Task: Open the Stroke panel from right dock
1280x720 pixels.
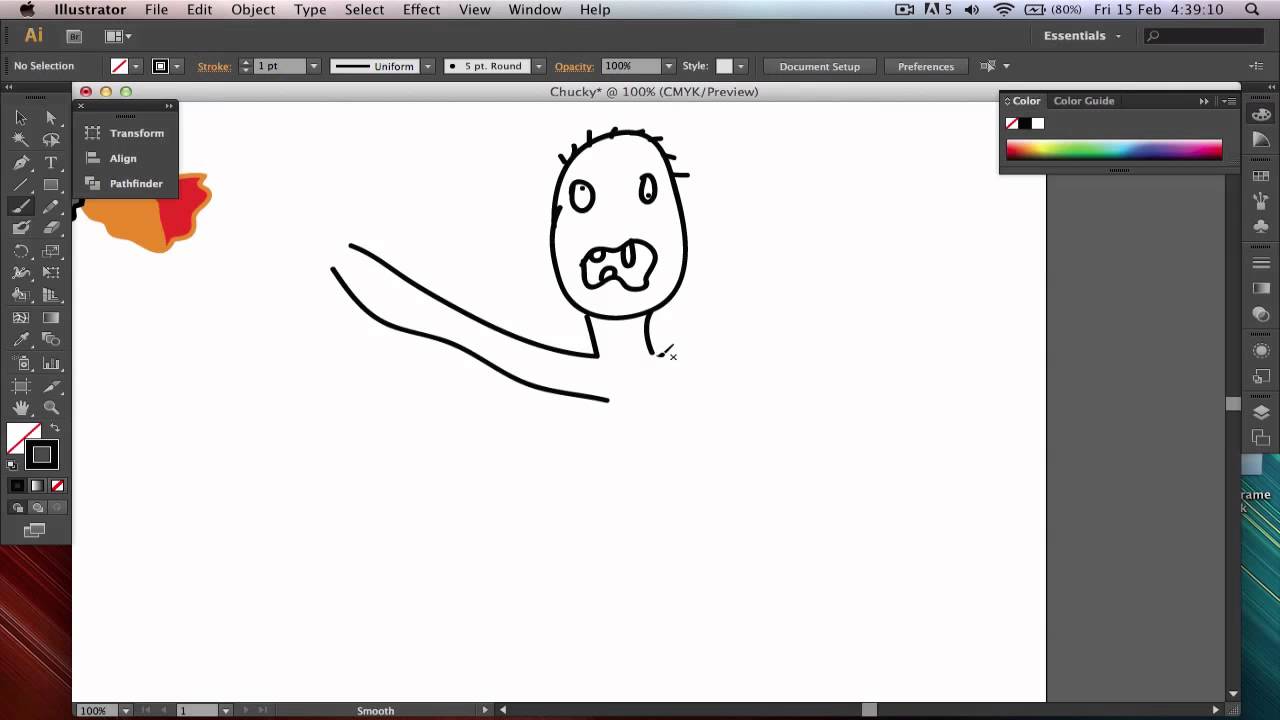Action: [1261, 263]
